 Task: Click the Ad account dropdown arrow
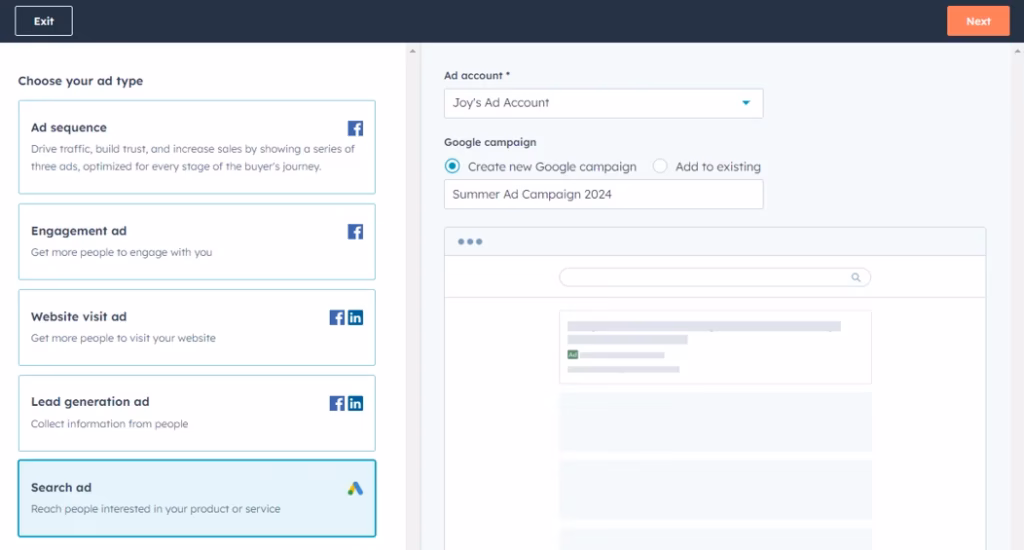746,103
